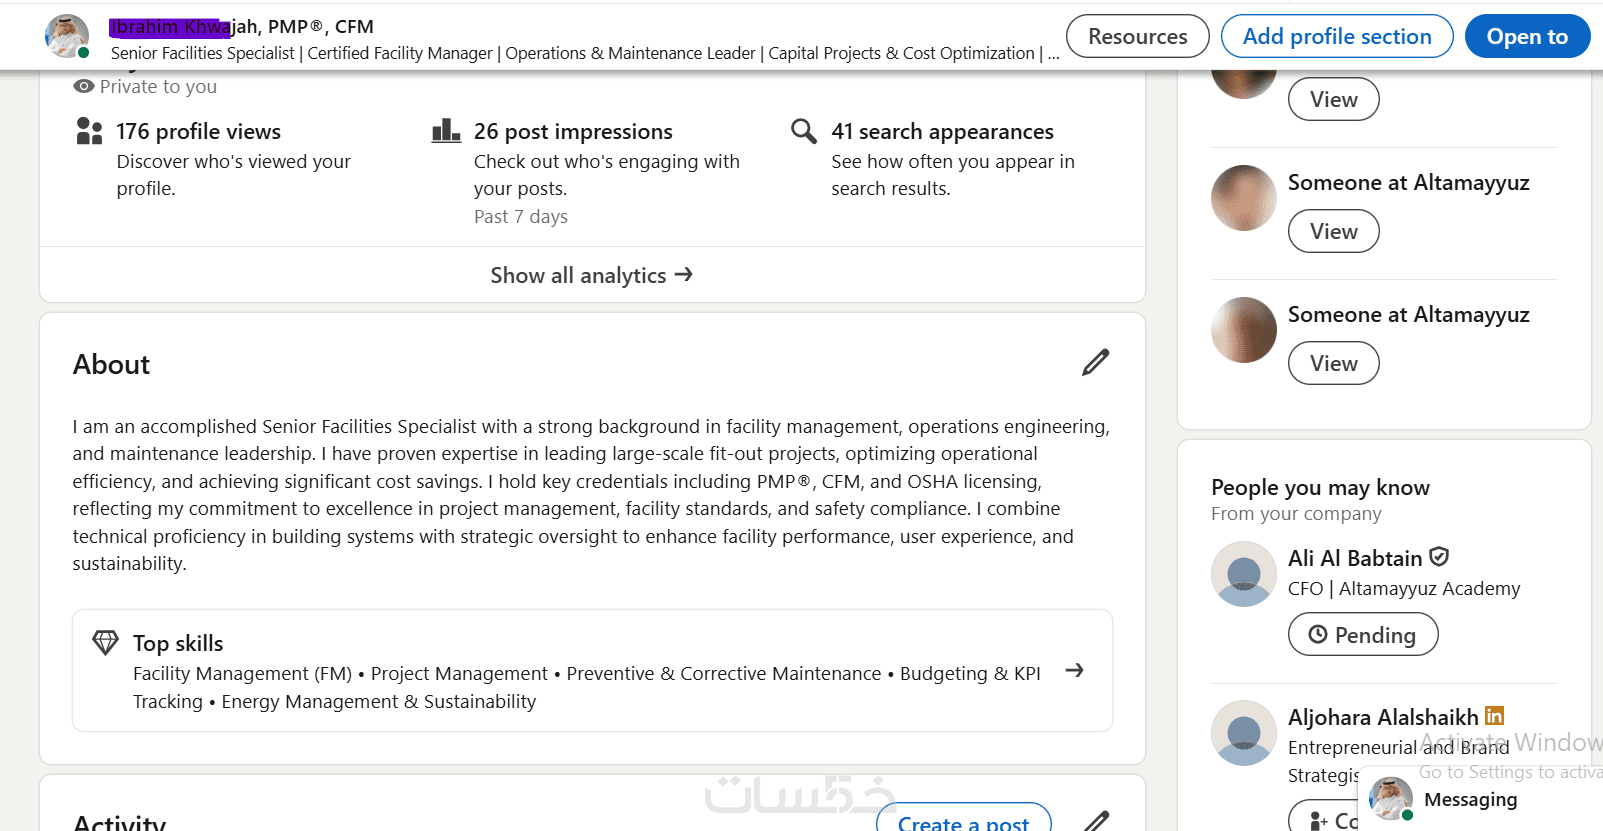This screenshot has width=1603, height=831.
Task: Click Add profile section button
Action: point(1336,37)
